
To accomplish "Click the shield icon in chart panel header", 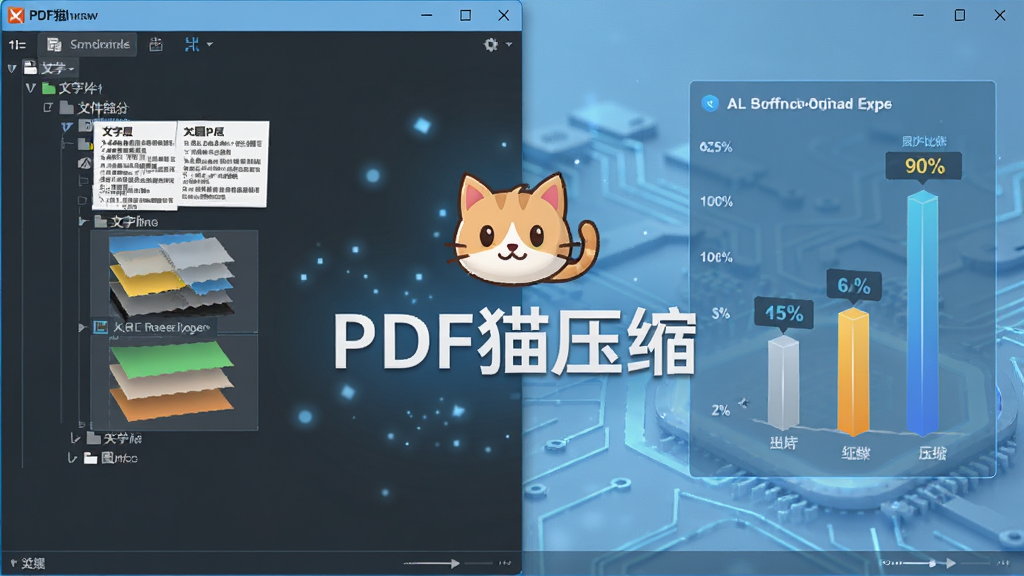I will click(710, 103).
